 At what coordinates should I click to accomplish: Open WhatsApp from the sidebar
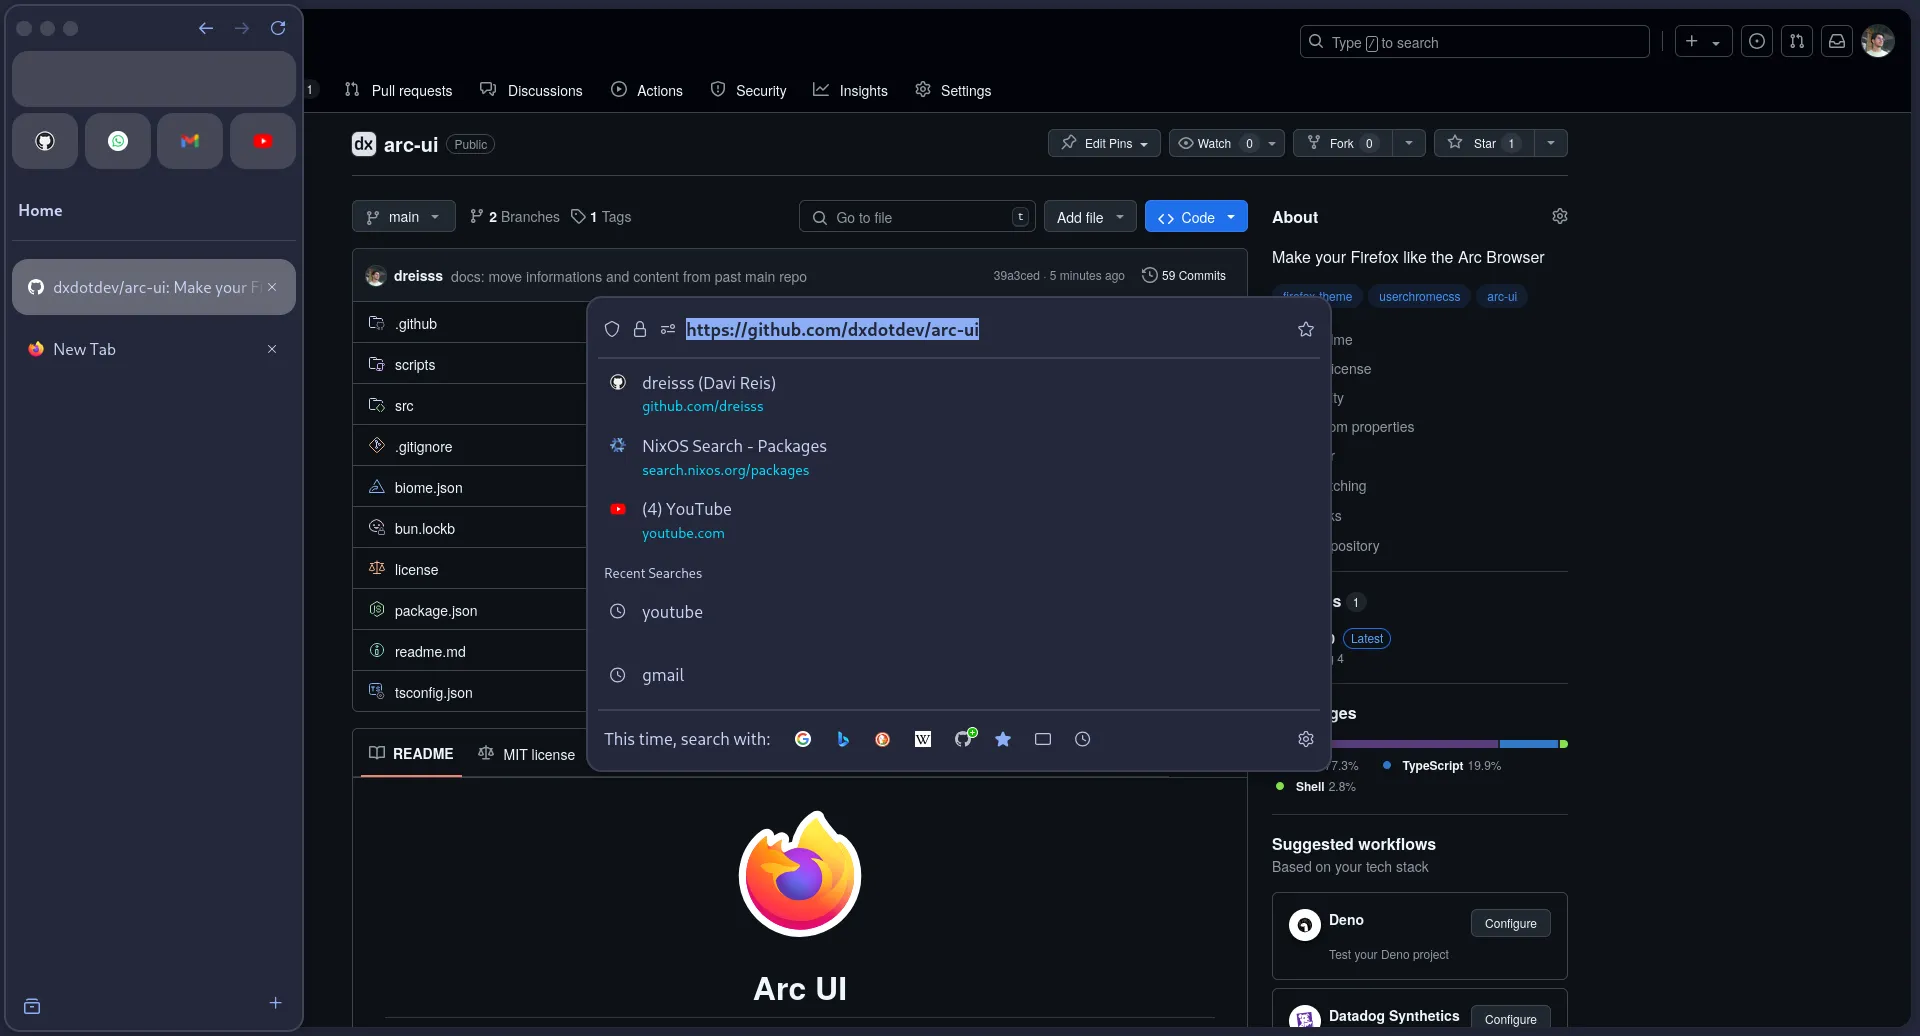[117, 140]
